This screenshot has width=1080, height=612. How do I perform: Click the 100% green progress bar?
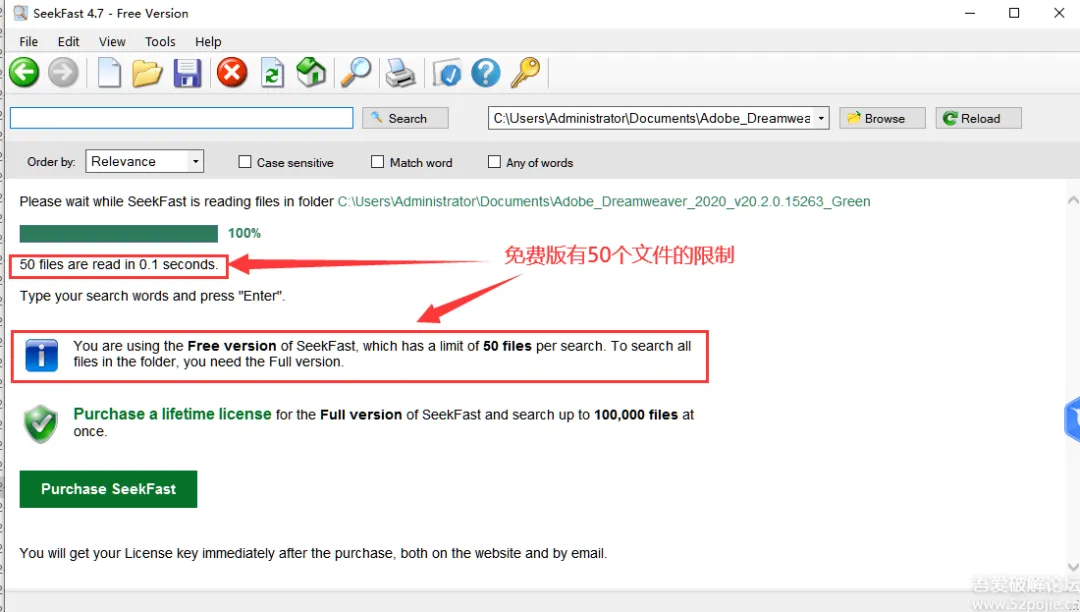[x=118, y=233]
